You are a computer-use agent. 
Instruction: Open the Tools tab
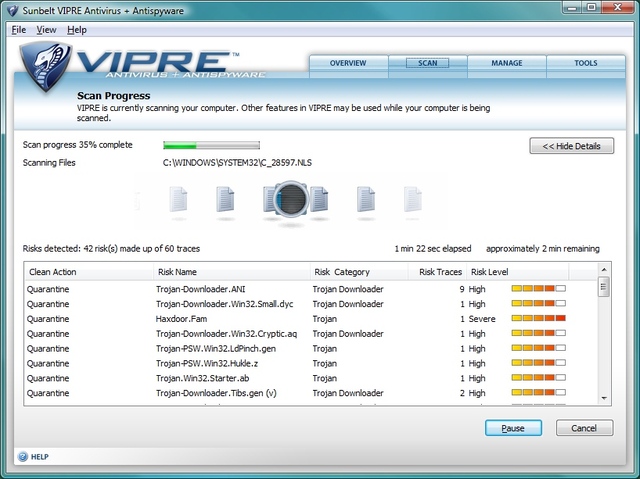click(x=586, y=63)
